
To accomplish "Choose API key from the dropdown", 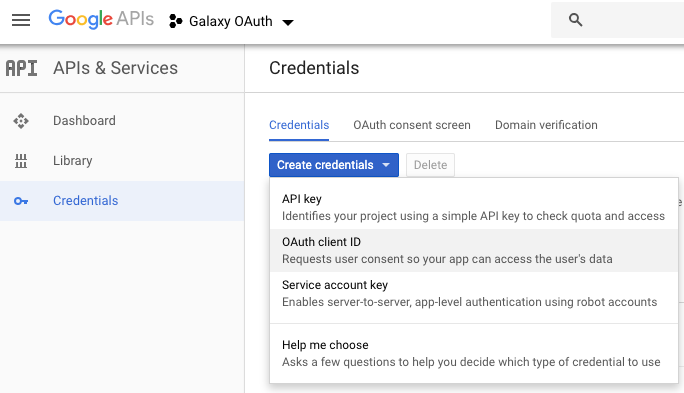I will coord(474,208).
